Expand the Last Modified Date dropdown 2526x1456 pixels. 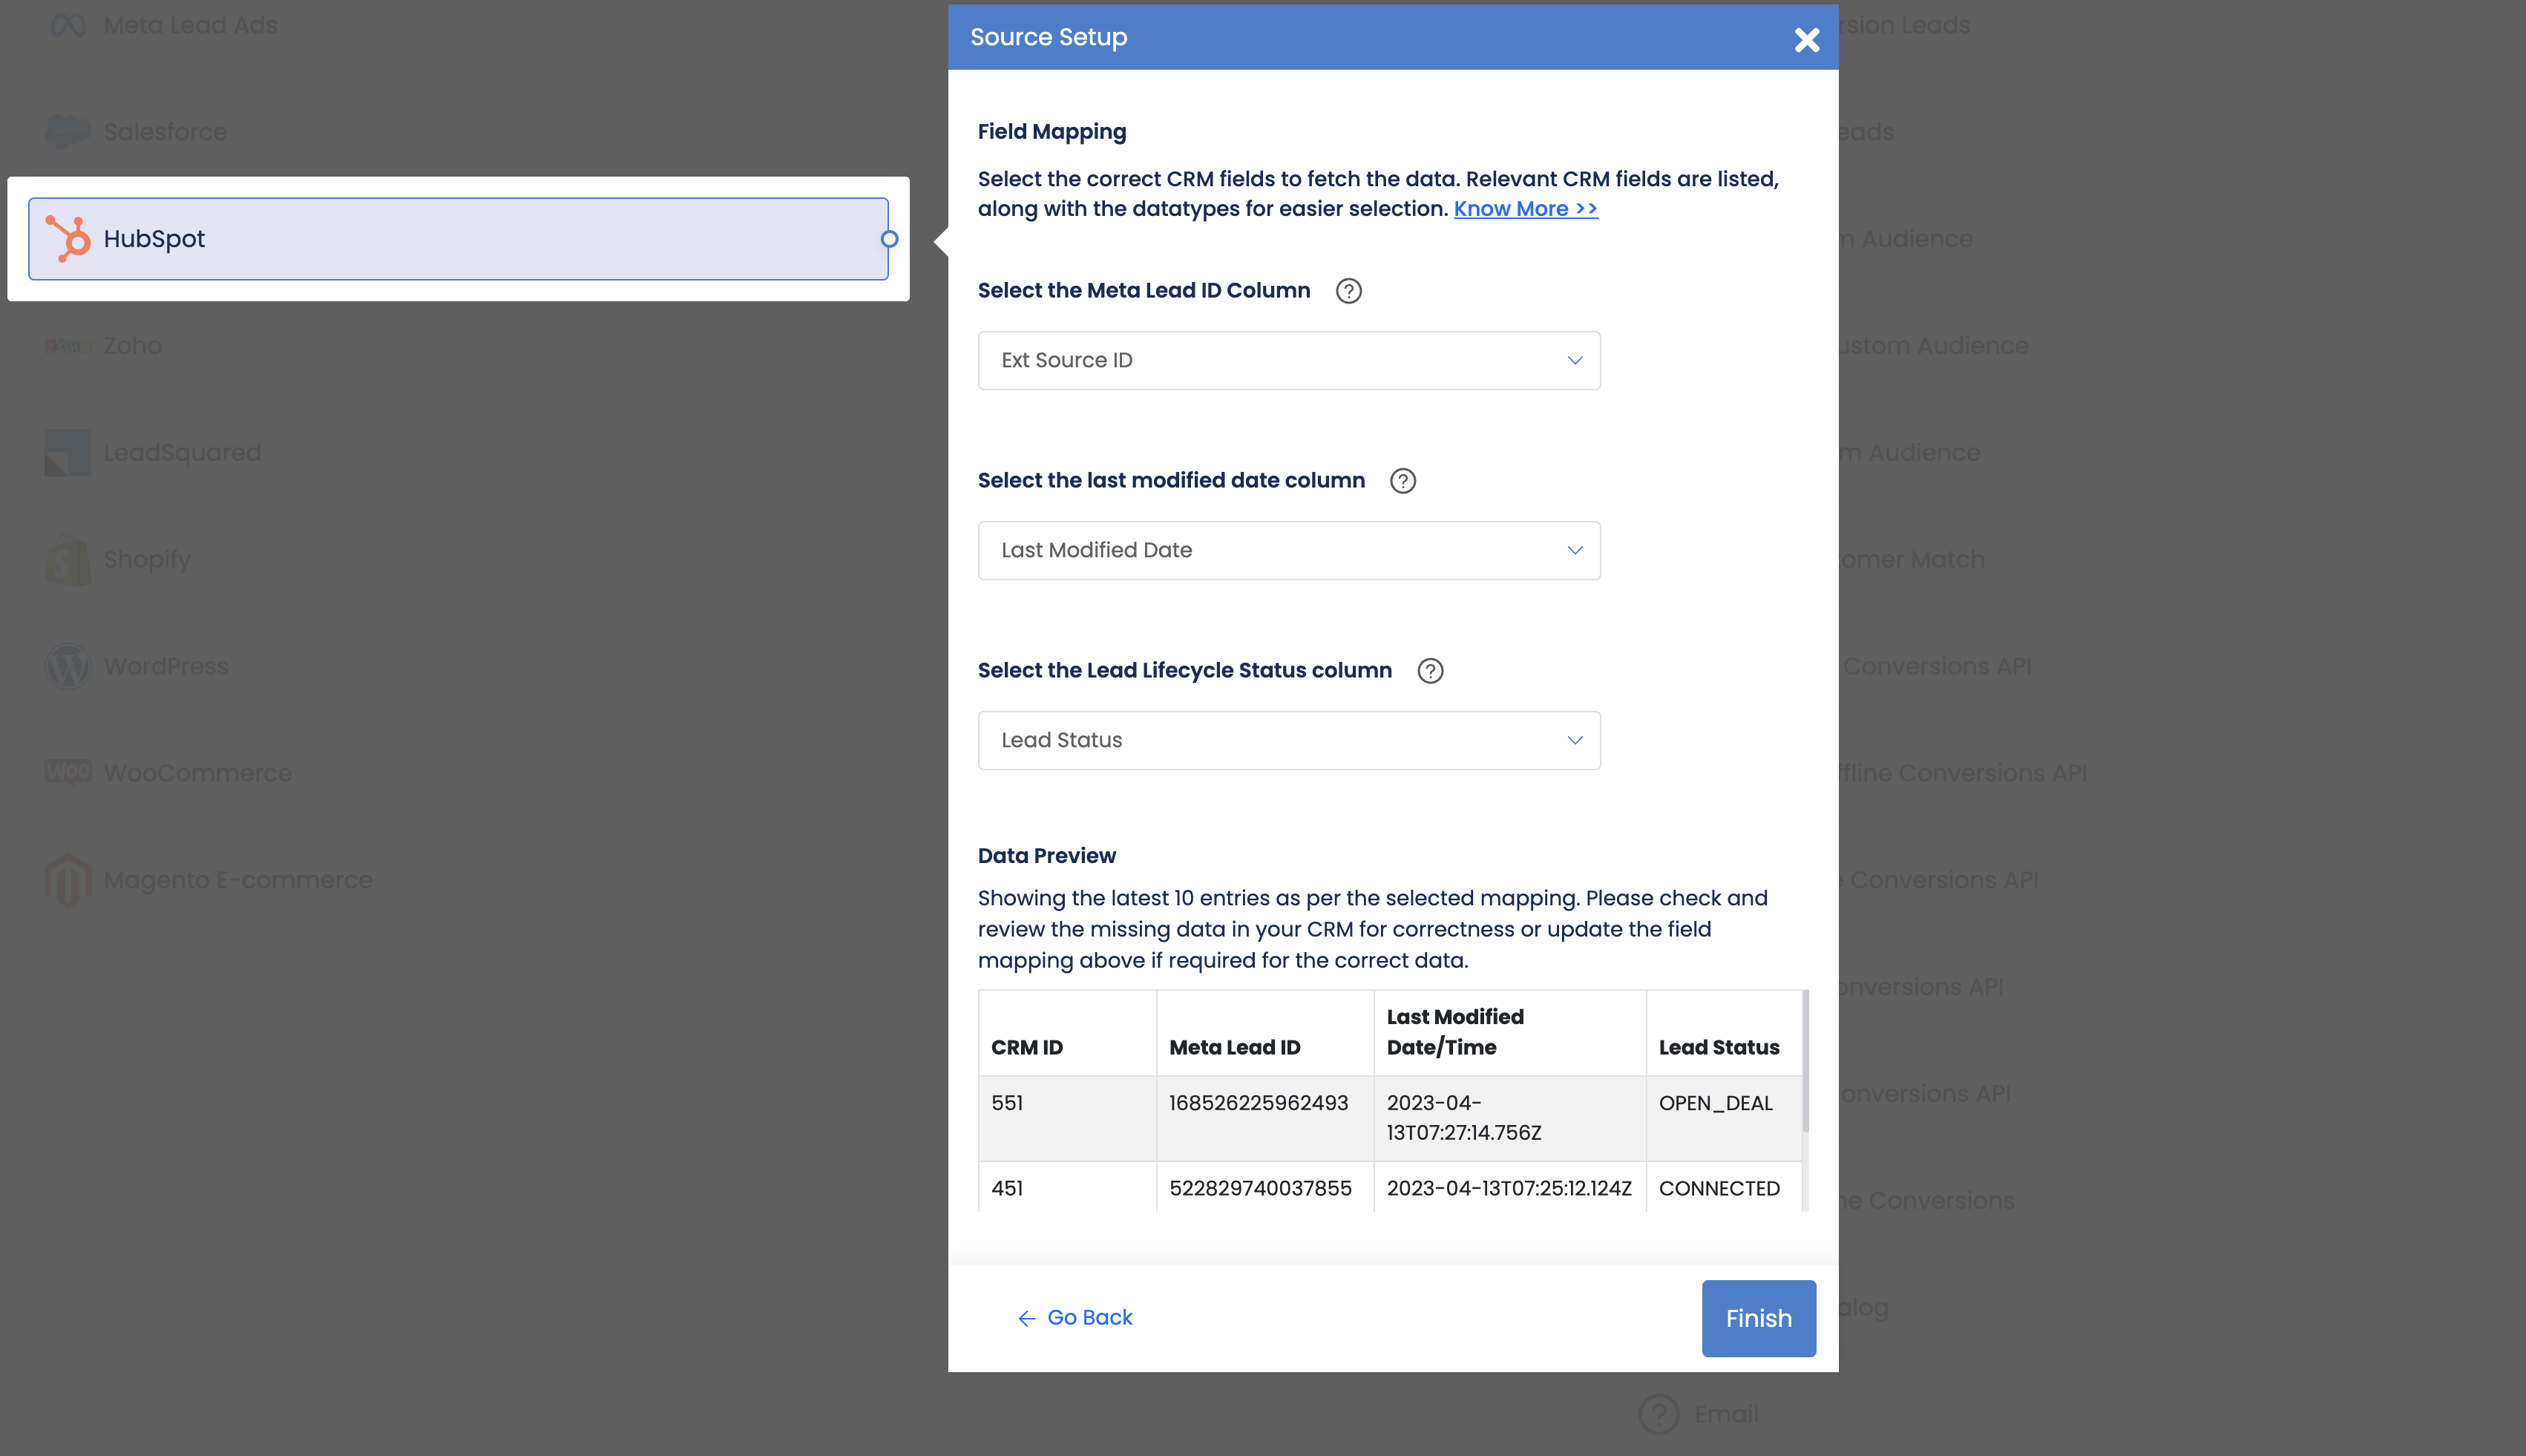[x=1288, y=550]
